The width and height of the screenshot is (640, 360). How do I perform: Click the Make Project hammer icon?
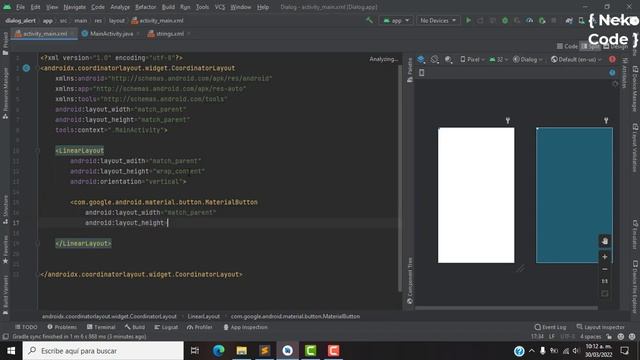coord(369,20)
